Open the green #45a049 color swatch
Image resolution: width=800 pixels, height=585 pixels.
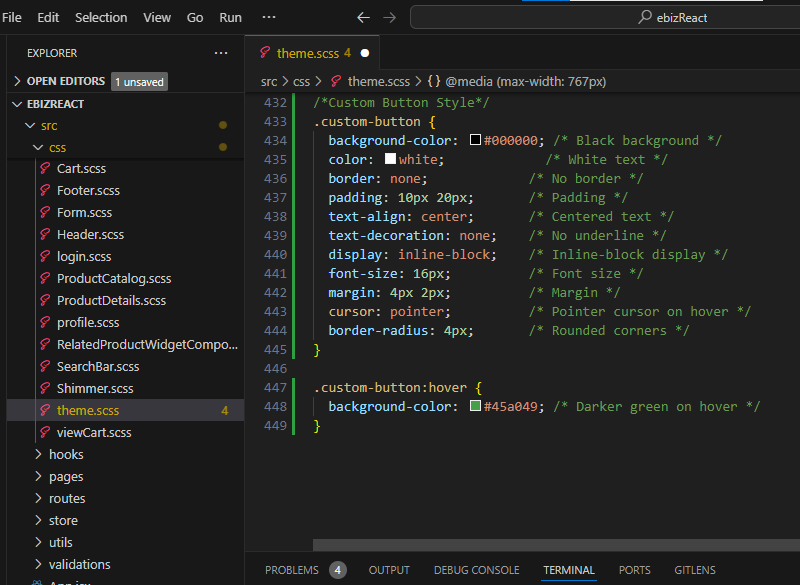click(x=475, y=406)
